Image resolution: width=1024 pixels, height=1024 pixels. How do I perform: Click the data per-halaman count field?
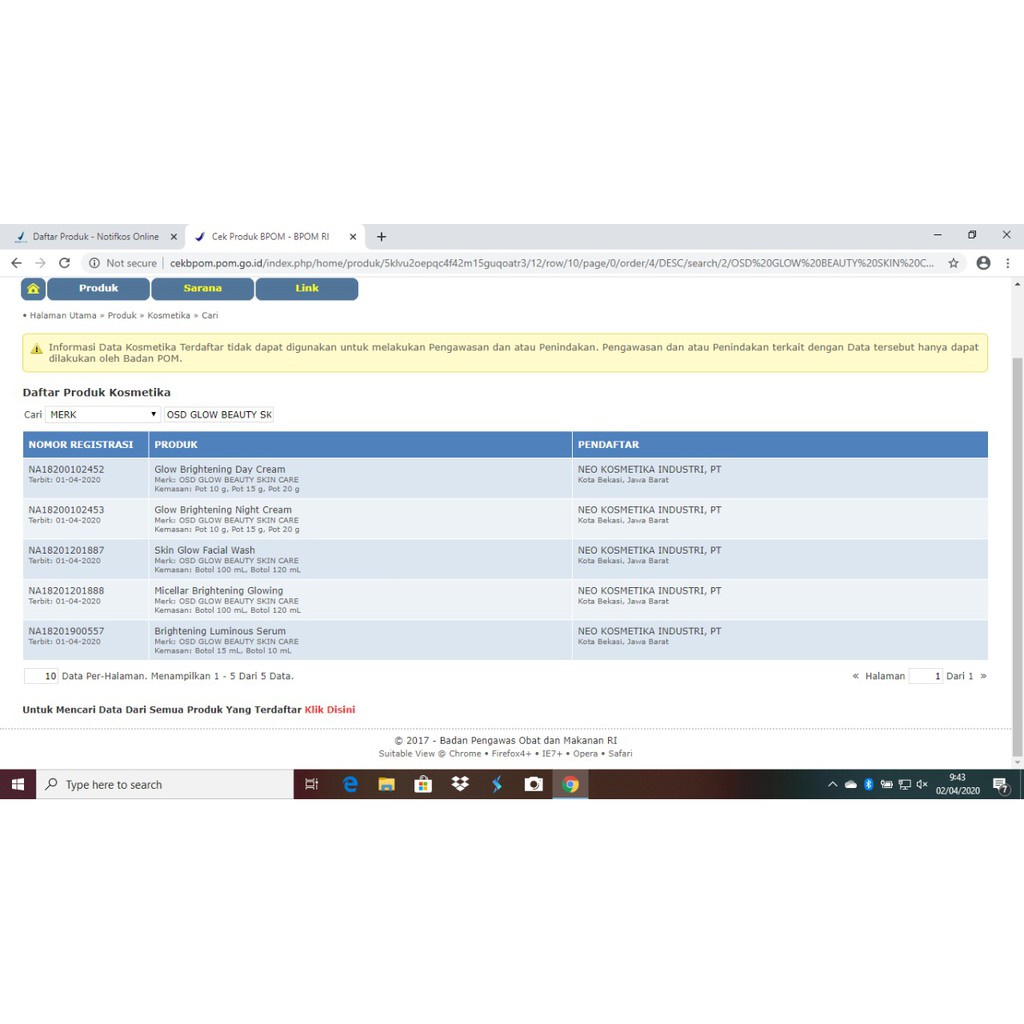tap(41, 676)
